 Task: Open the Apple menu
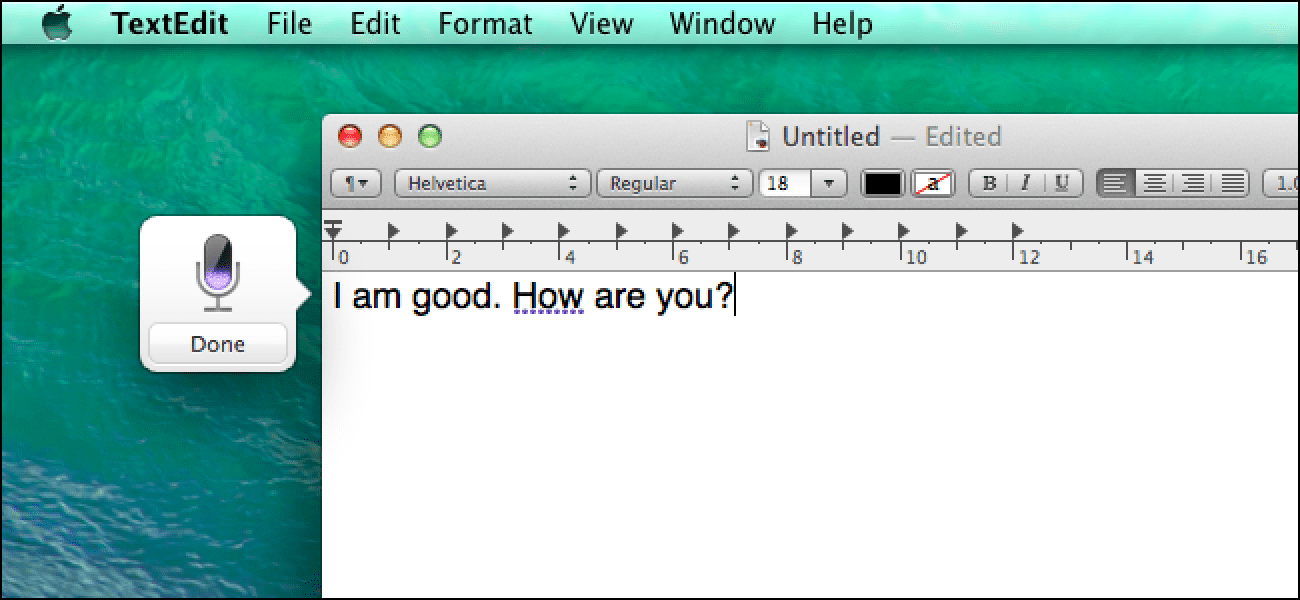point(58,22)
